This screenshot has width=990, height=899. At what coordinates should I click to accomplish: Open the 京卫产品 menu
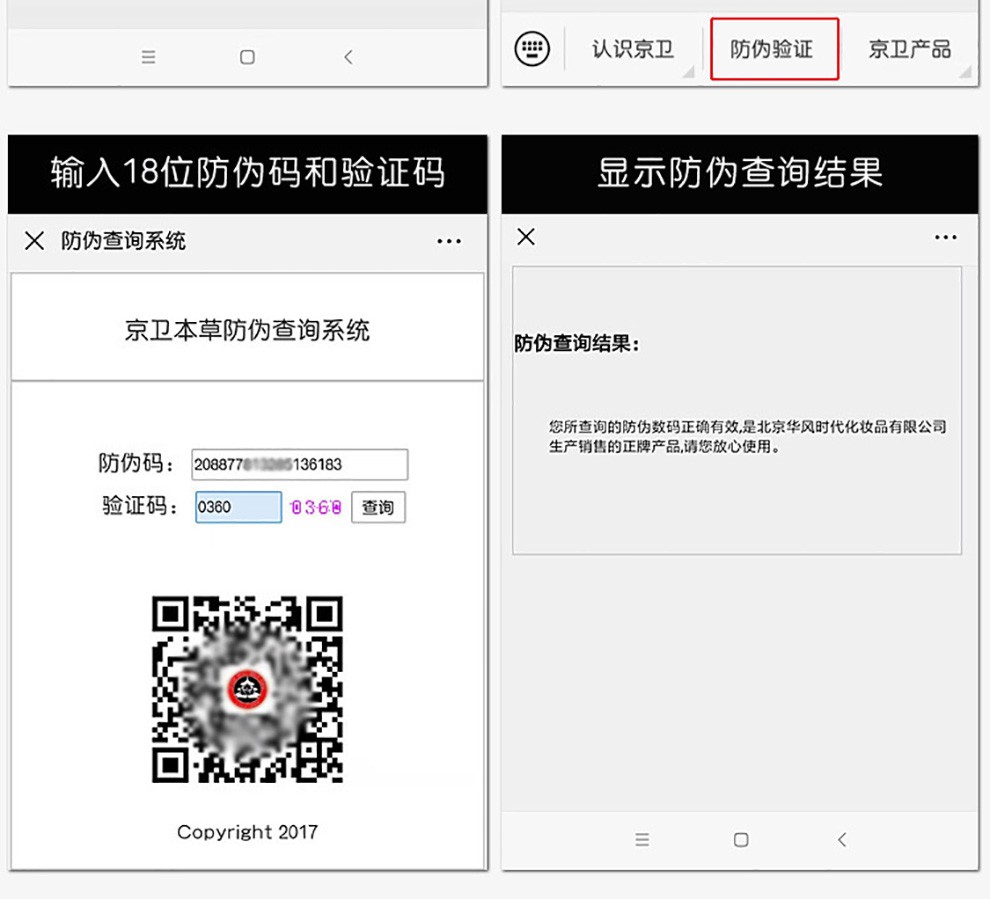point(909,49)
